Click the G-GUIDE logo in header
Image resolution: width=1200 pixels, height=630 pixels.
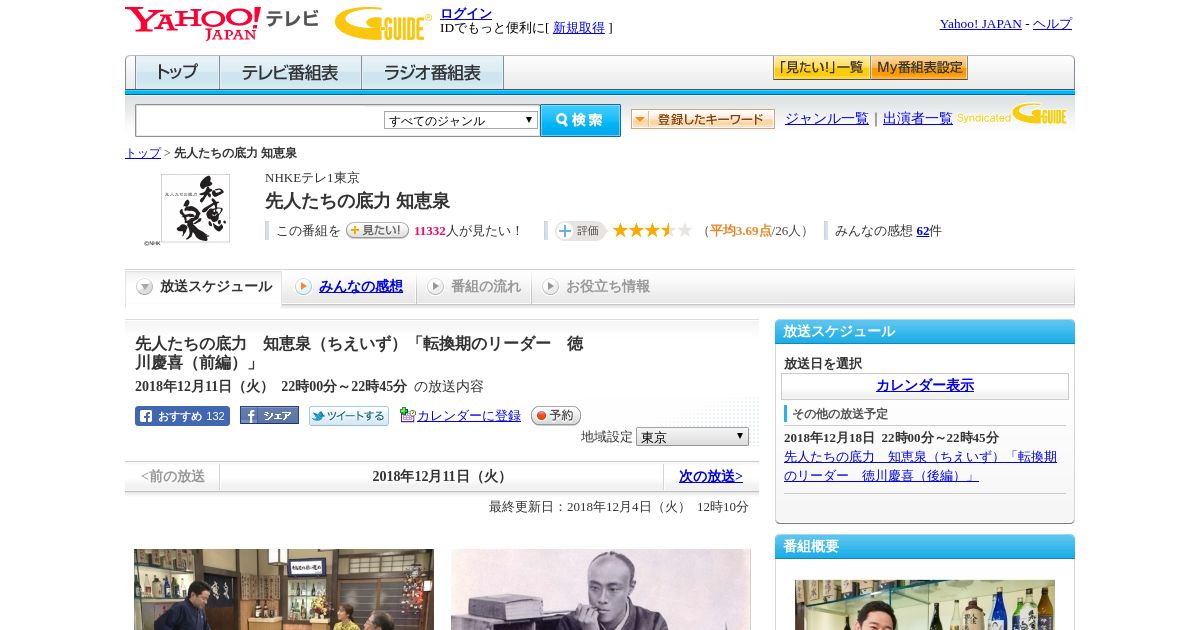383,24
